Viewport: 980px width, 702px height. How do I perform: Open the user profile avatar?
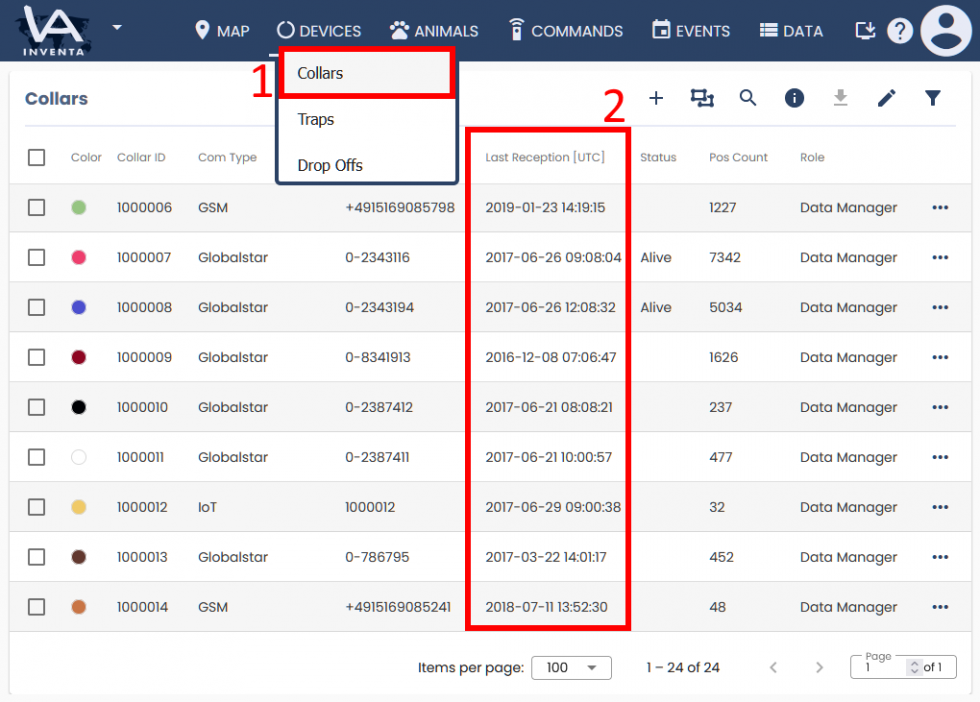pyautogui.click(x=946, y=31)
